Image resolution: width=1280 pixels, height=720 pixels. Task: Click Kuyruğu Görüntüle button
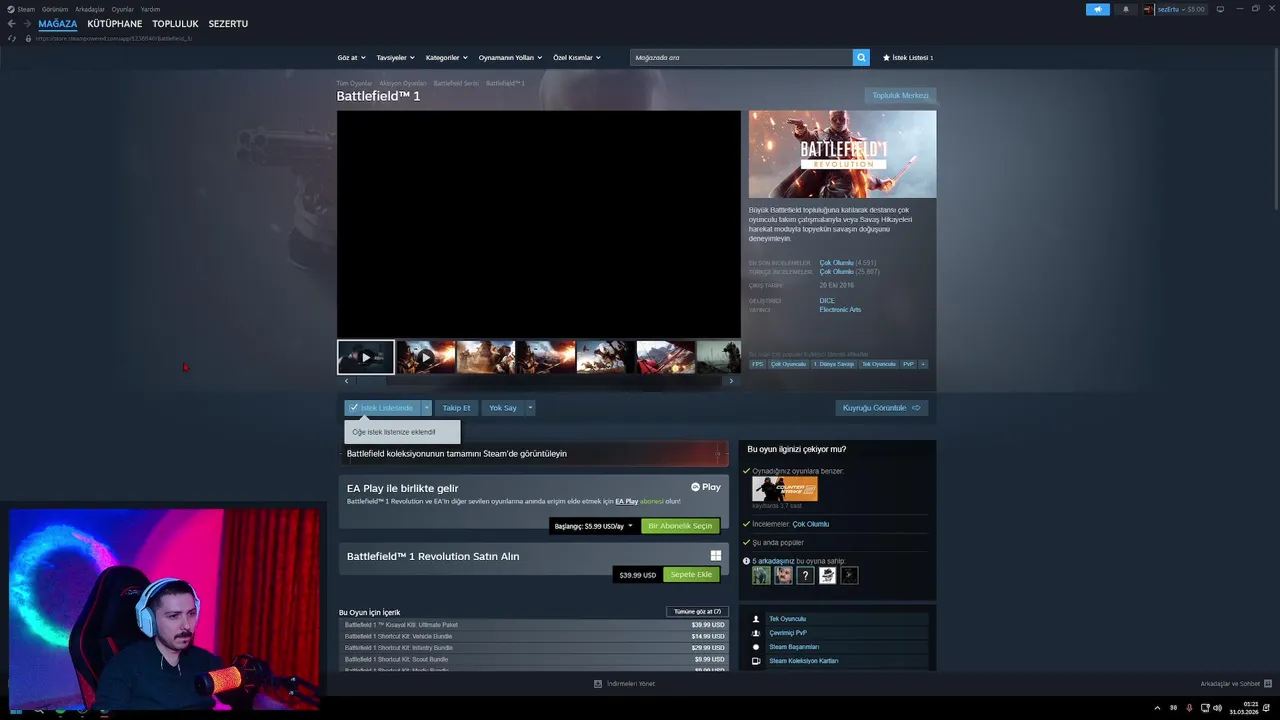[881, 408]
